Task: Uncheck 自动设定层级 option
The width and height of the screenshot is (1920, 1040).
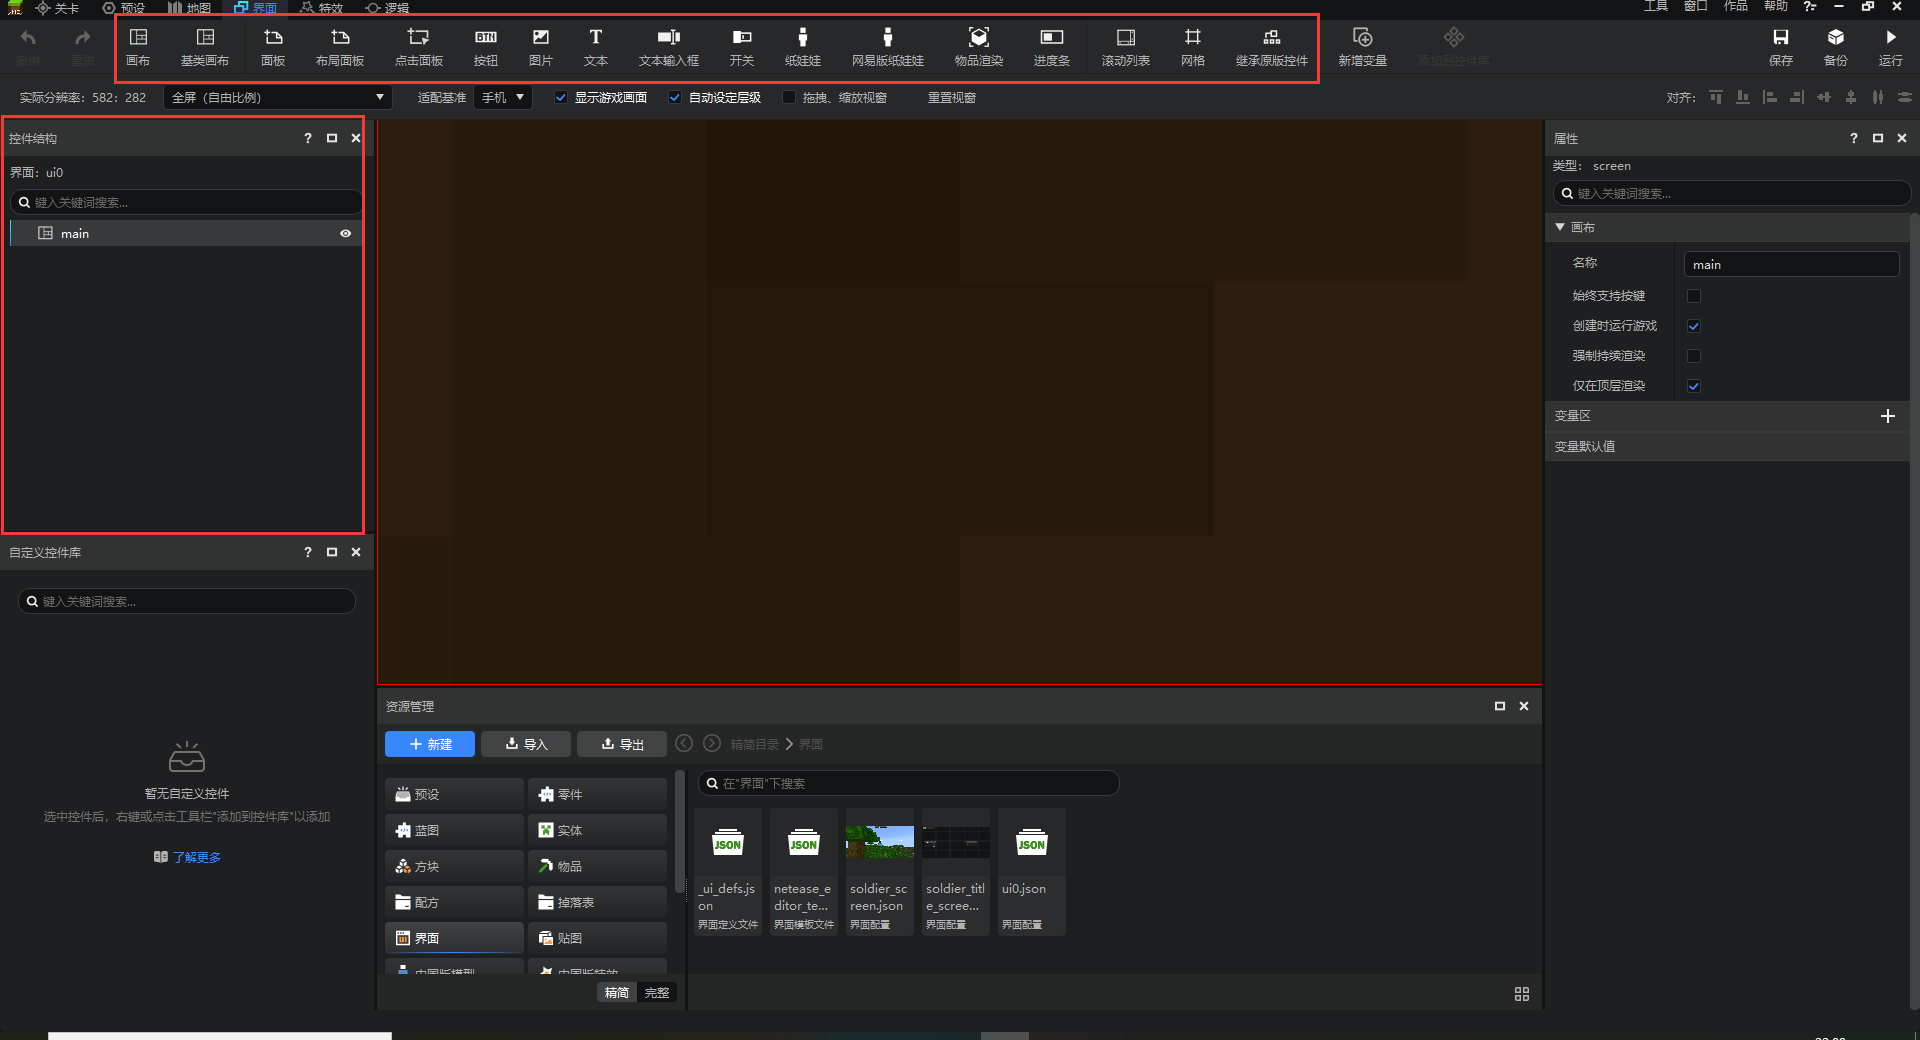Action: pyautogui.click(x=675, y=98)
